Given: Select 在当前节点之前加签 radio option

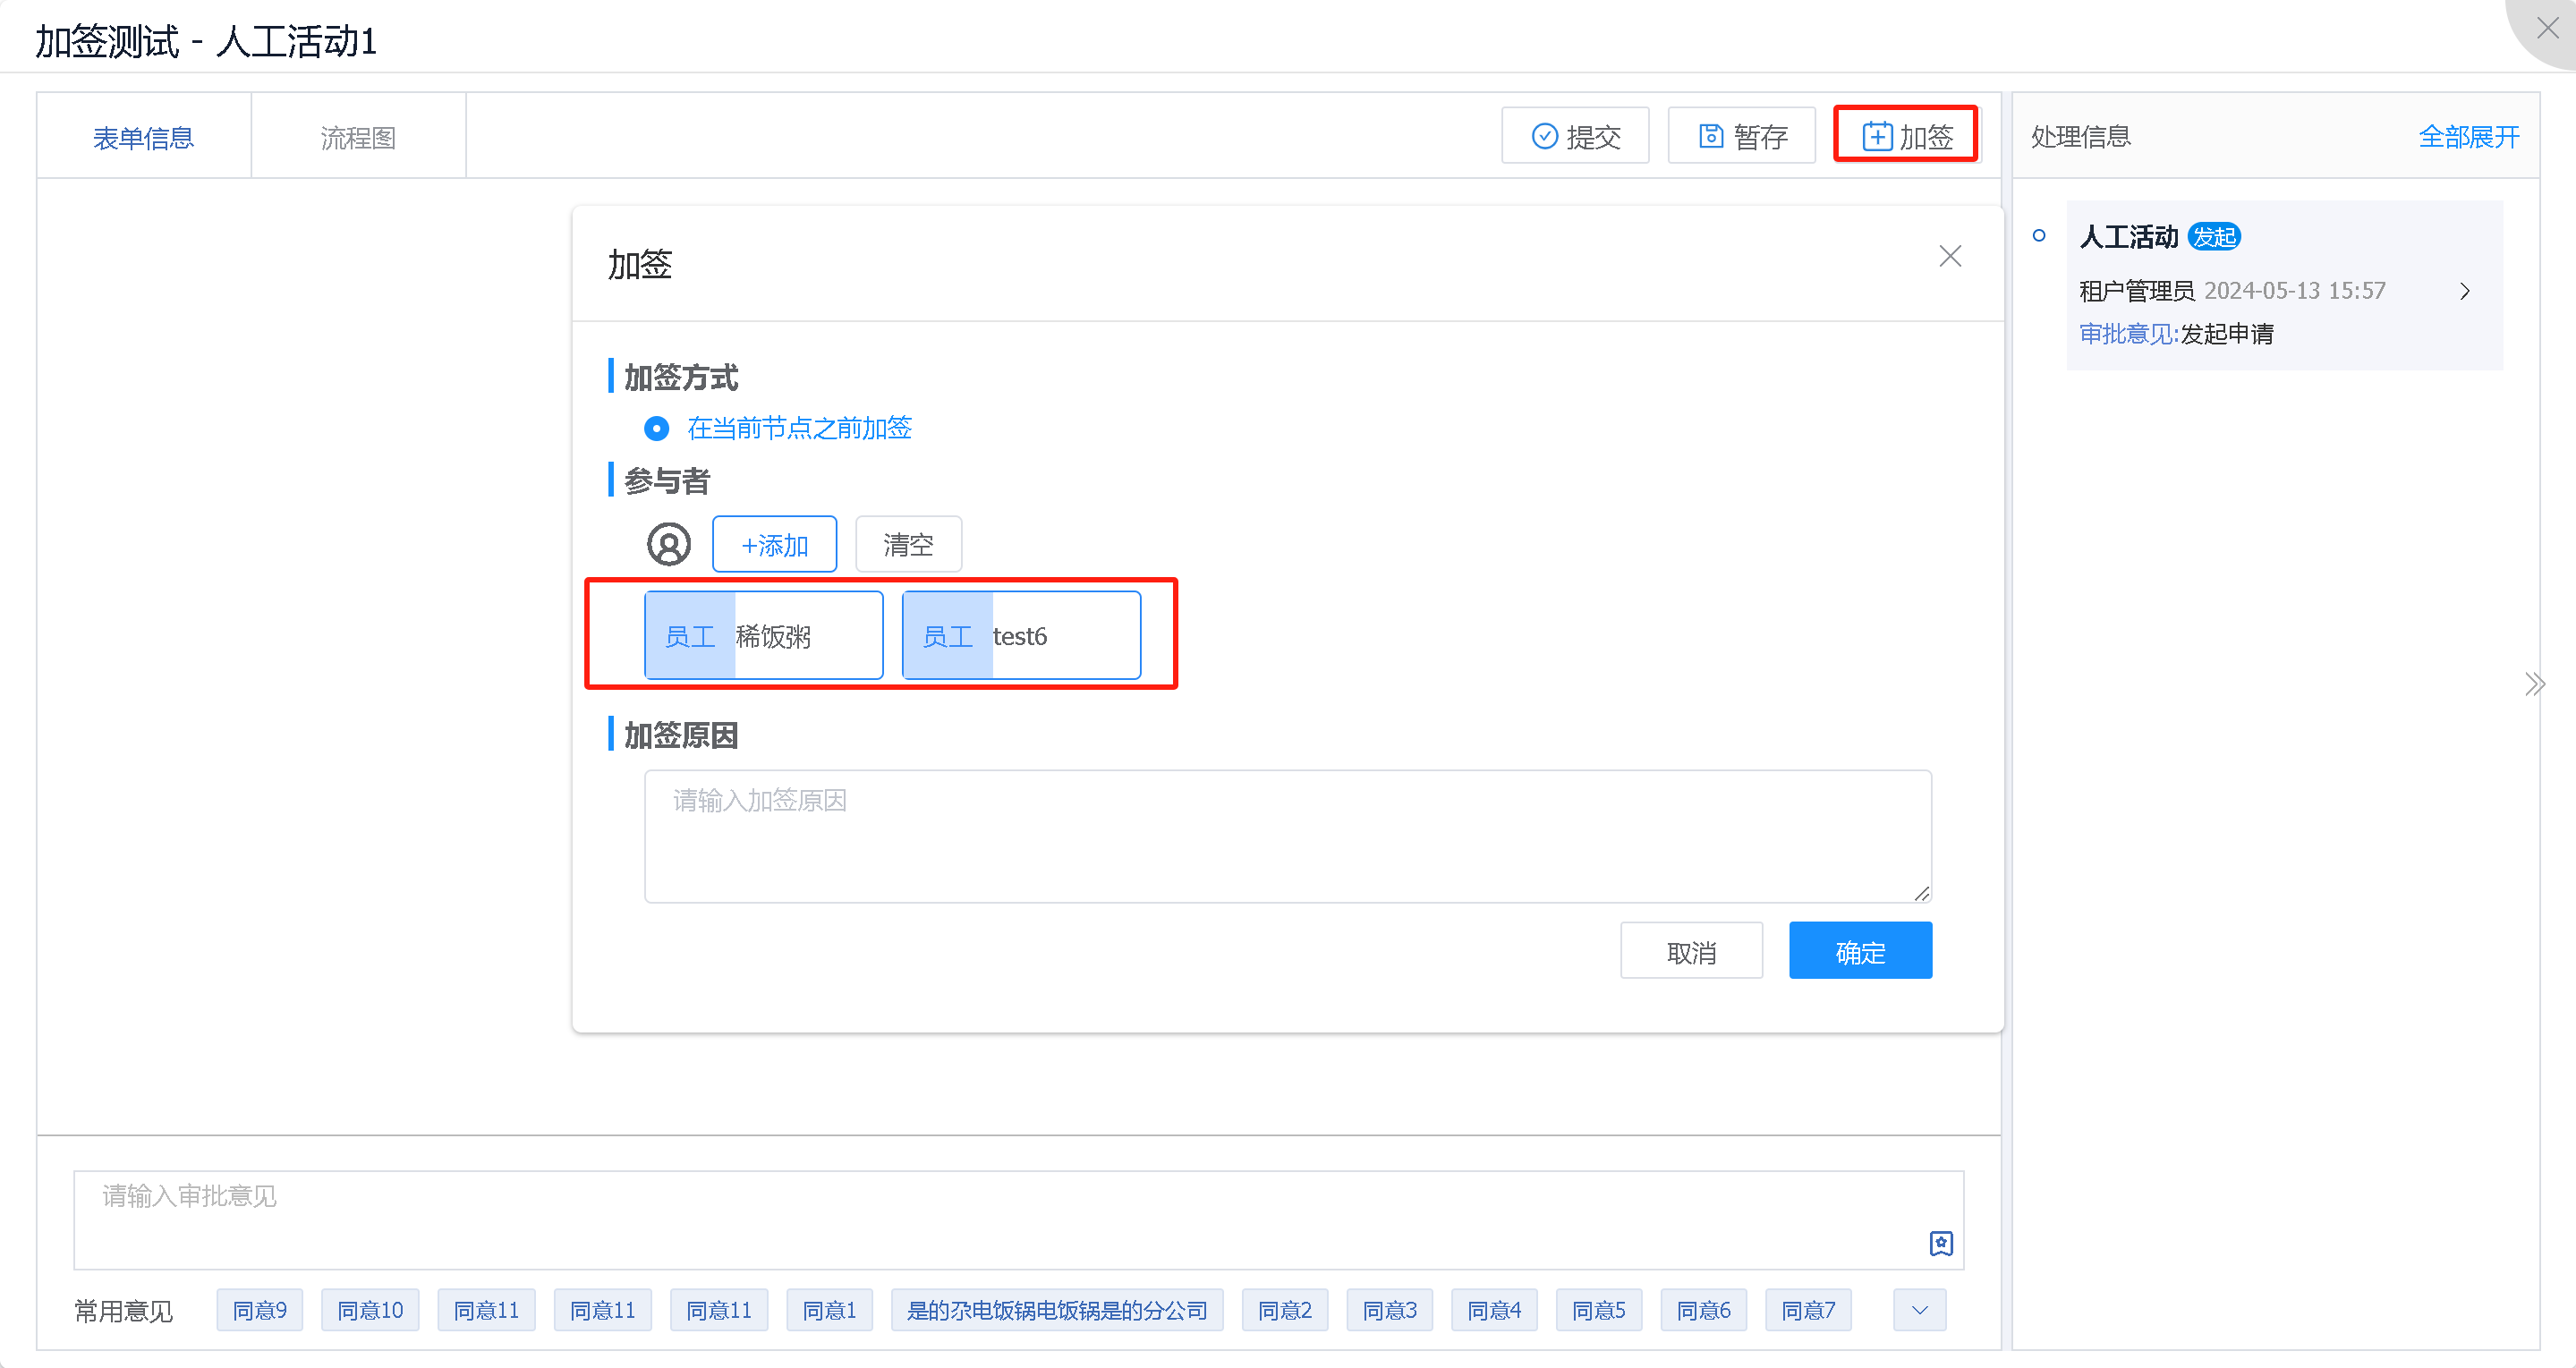Looking at the screenshot, I should [657, 428].
